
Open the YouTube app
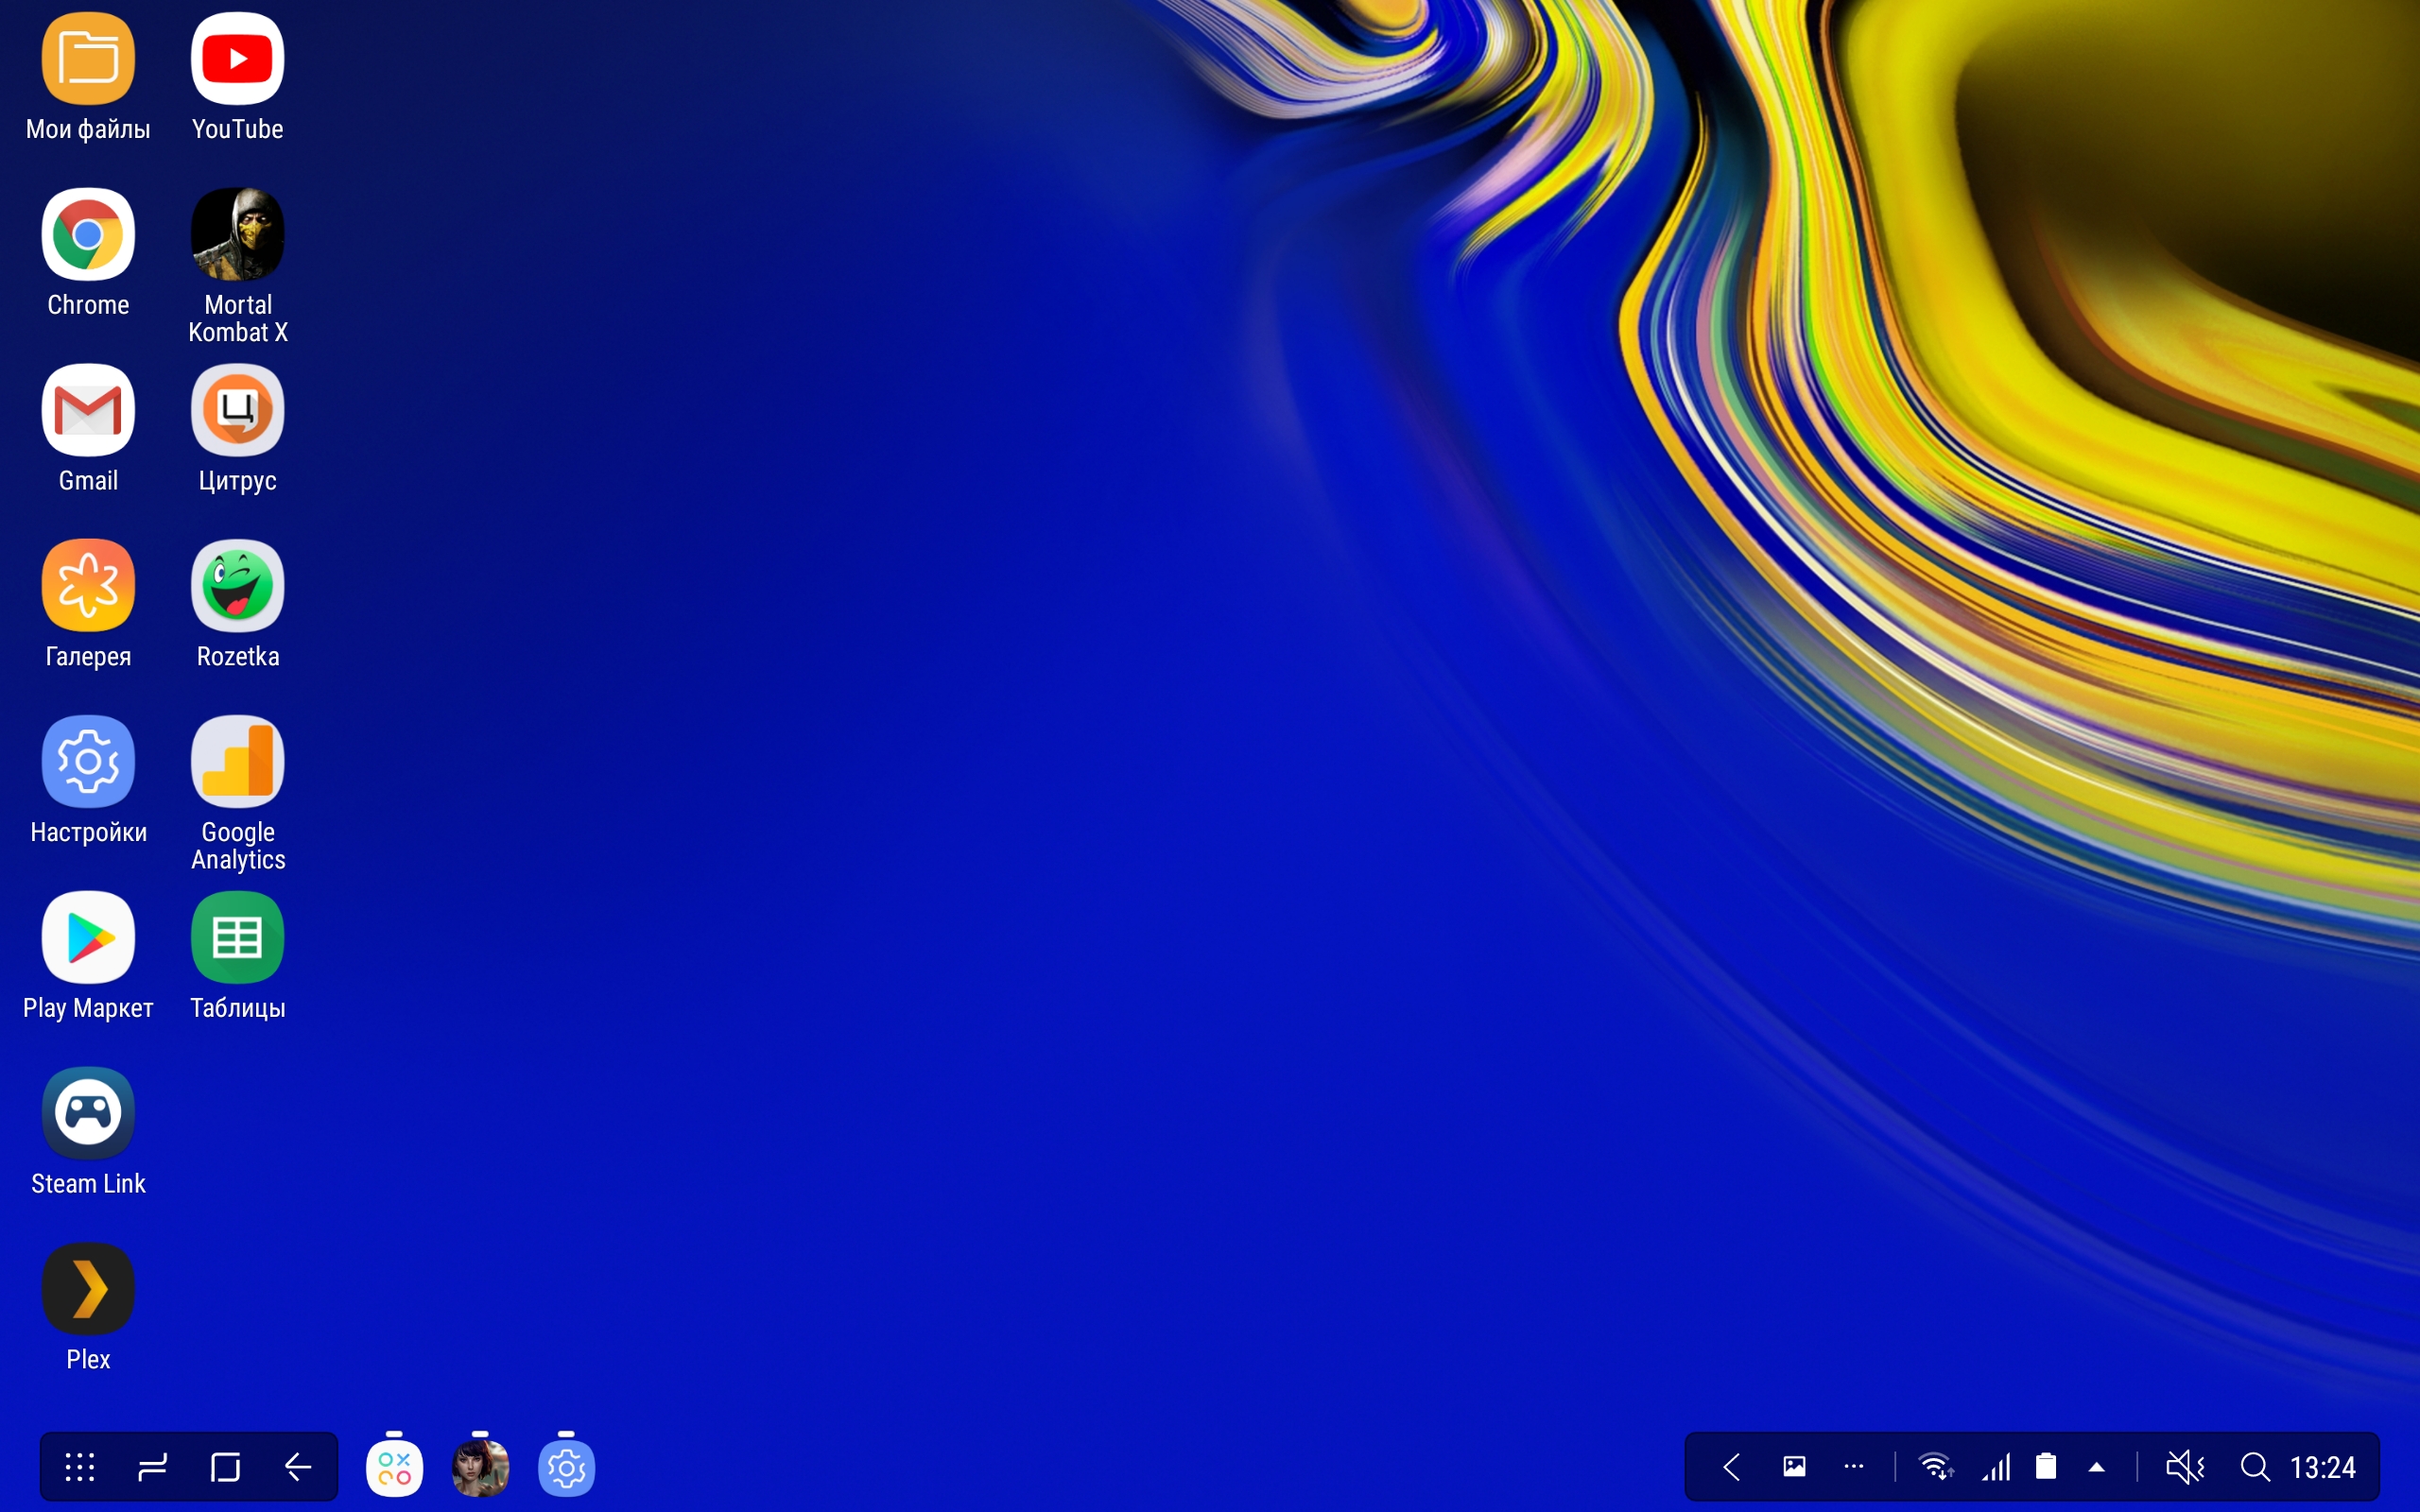click(x=237, y=60)
